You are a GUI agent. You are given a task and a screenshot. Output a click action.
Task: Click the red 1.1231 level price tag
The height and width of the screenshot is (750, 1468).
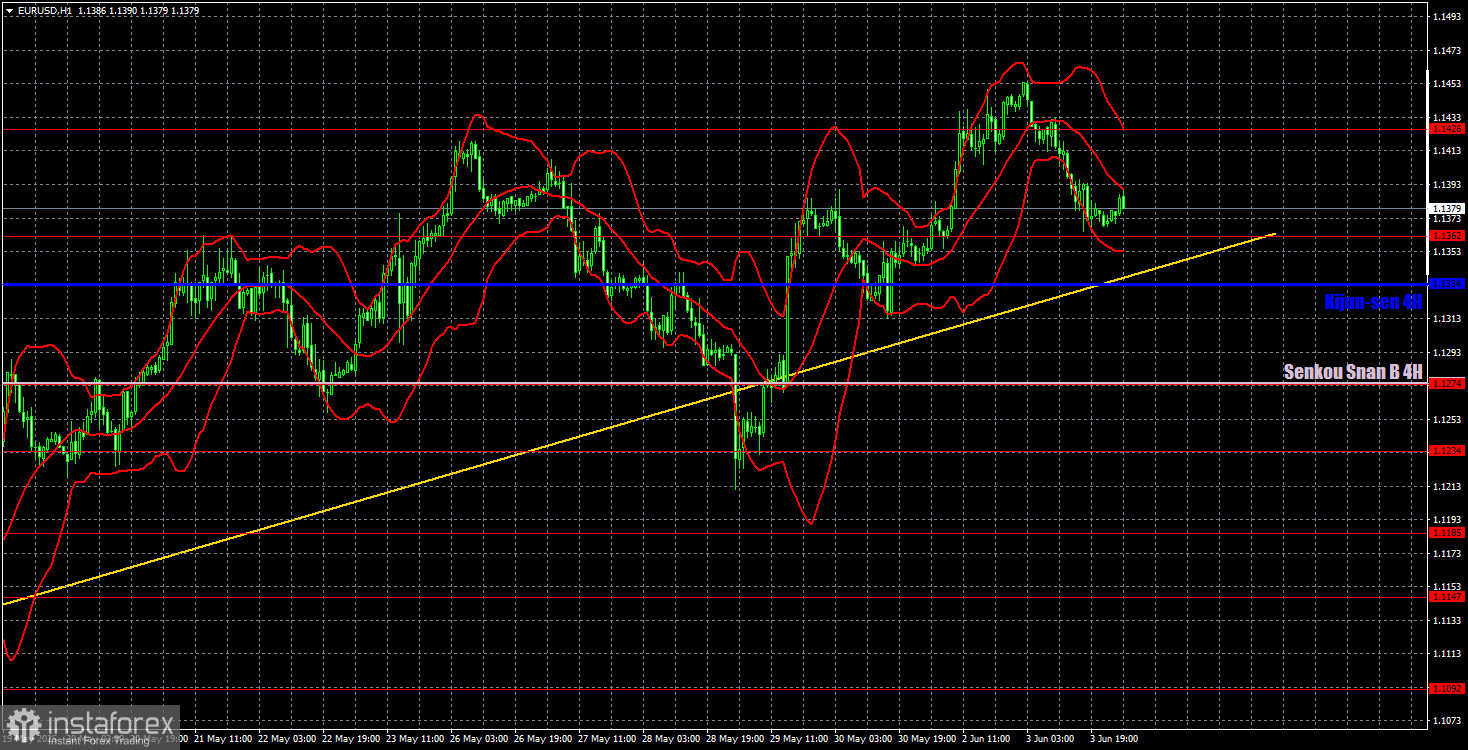click(x=1448, y=450)
